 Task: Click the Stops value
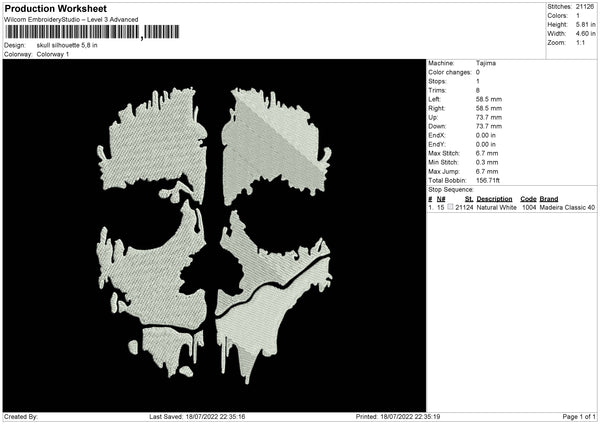pos(478,82)
